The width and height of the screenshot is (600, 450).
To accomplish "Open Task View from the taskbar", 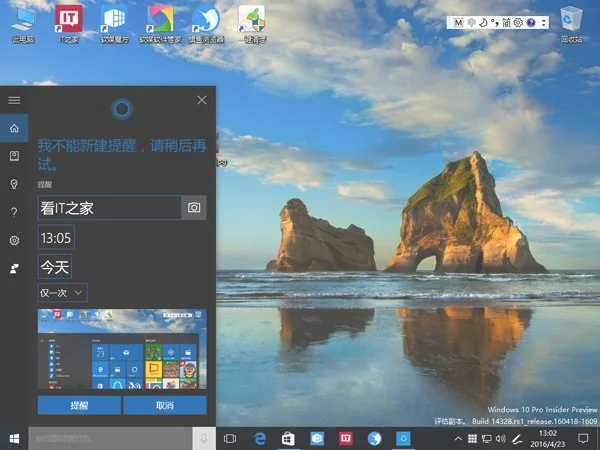I will pos(230,438).
